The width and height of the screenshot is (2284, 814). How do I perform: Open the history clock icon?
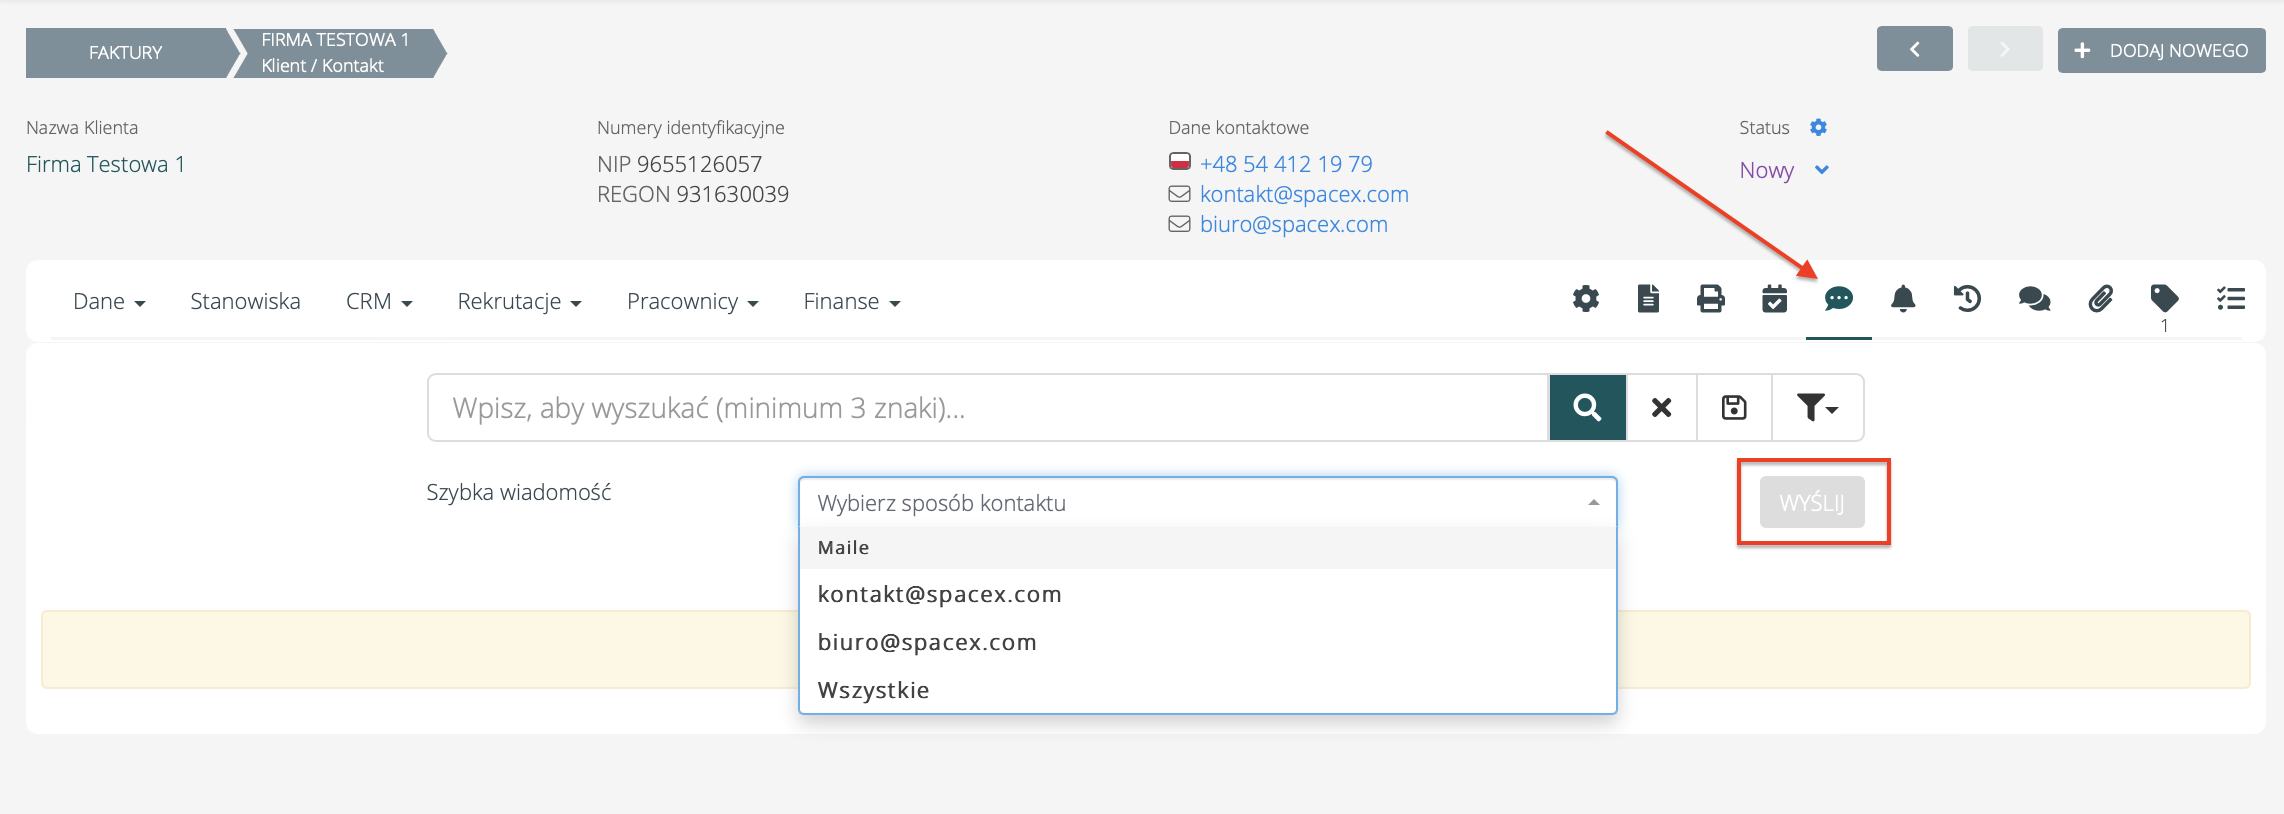coord(1967,299)
